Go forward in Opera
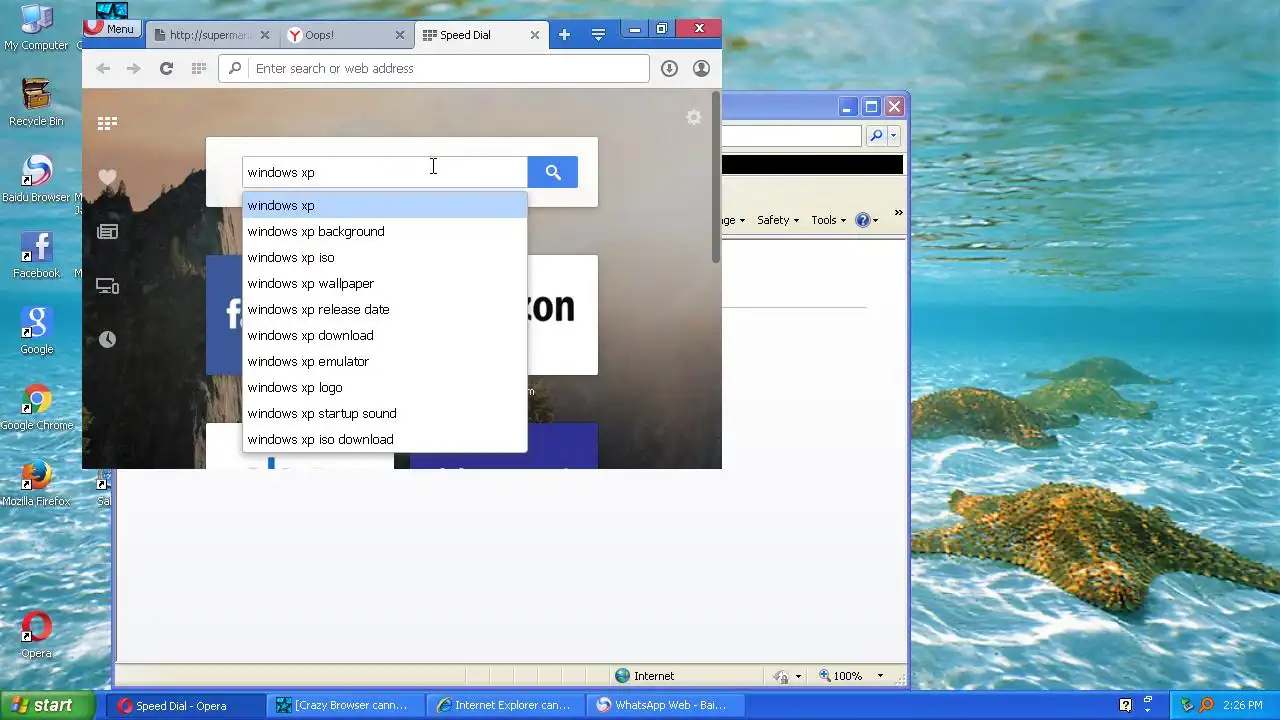This screenshot has height=720, width=1280. (133, 68)
